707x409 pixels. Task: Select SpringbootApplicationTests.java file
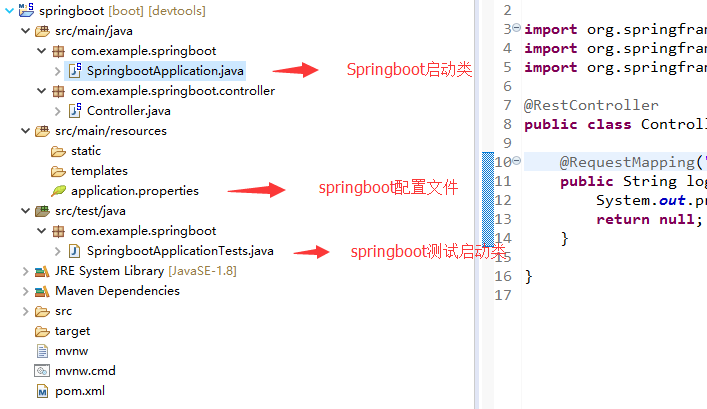(180, 251)
